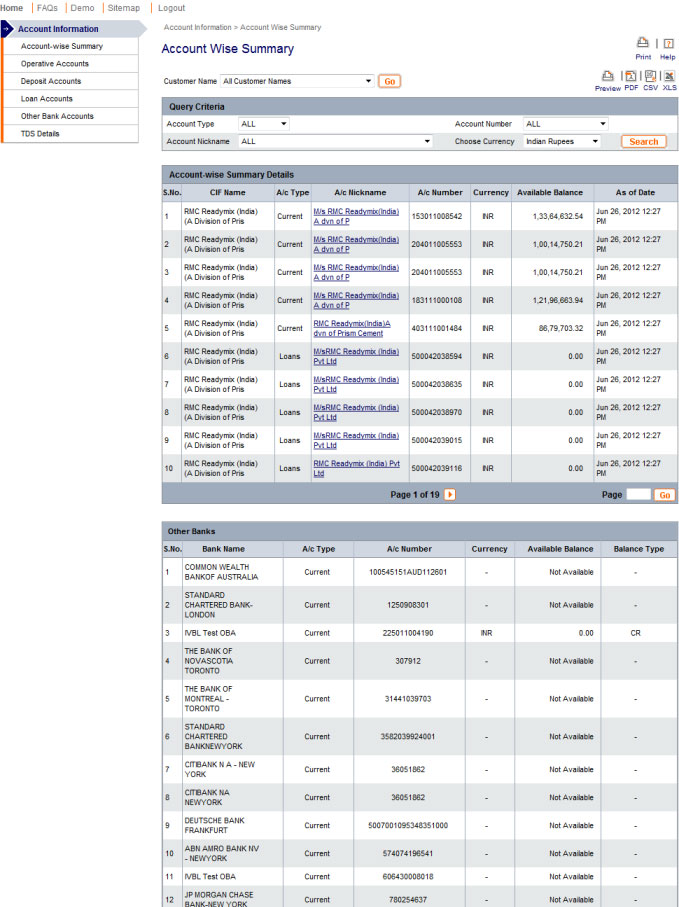The width and height of the screenshot is (679, 907).
Task: Open nickname link for account 500042038635
Action: click(356, 384)
